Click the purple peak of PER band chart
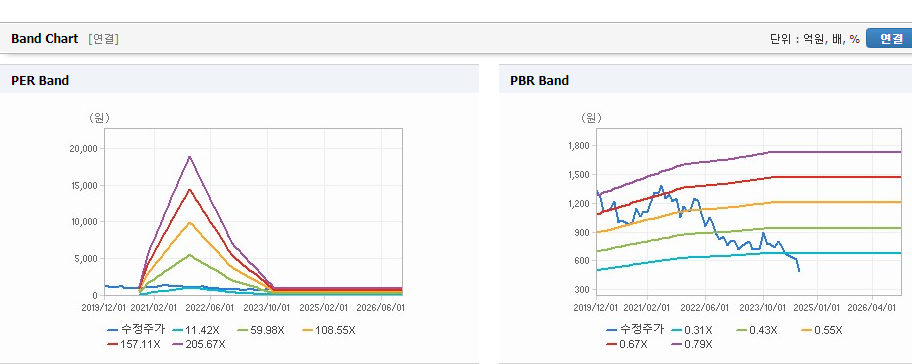The width and height of the screenshot is (912, 364). [190, 156]
